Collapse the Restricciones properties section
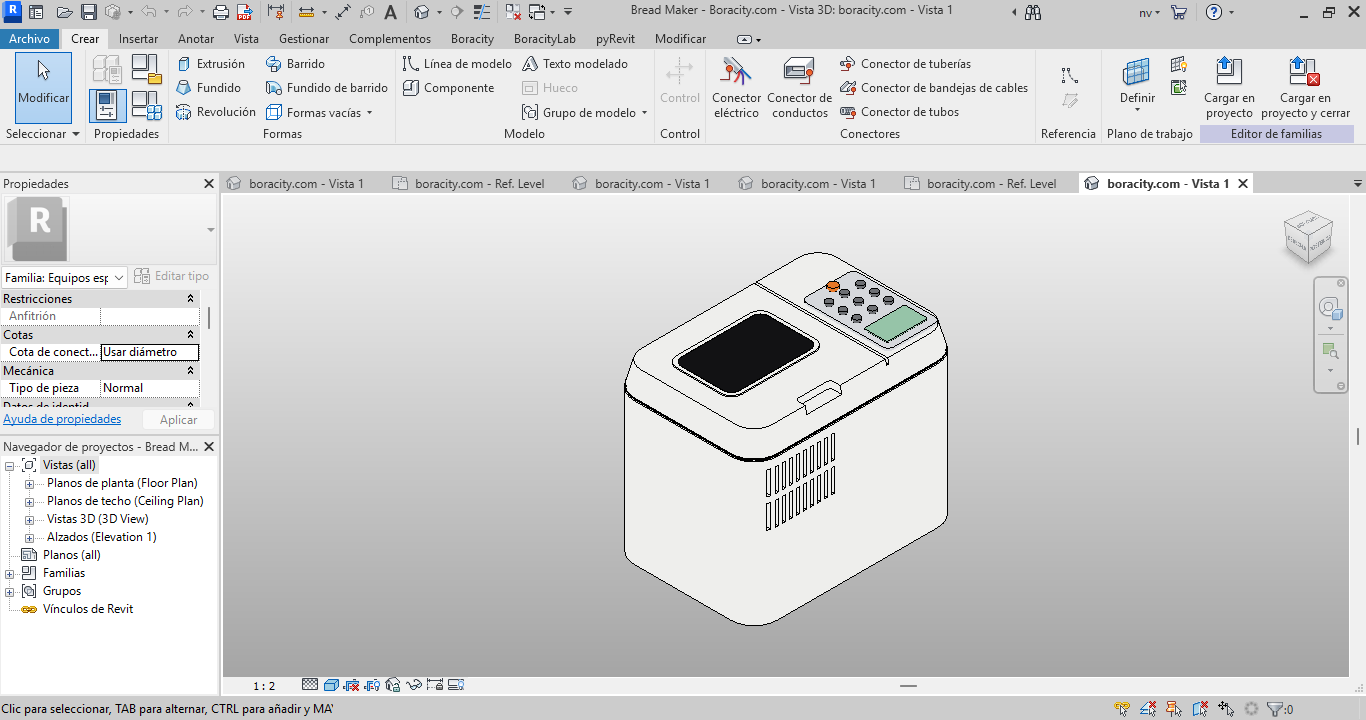This screenshot has width=1366, height=720. point(191,299)
